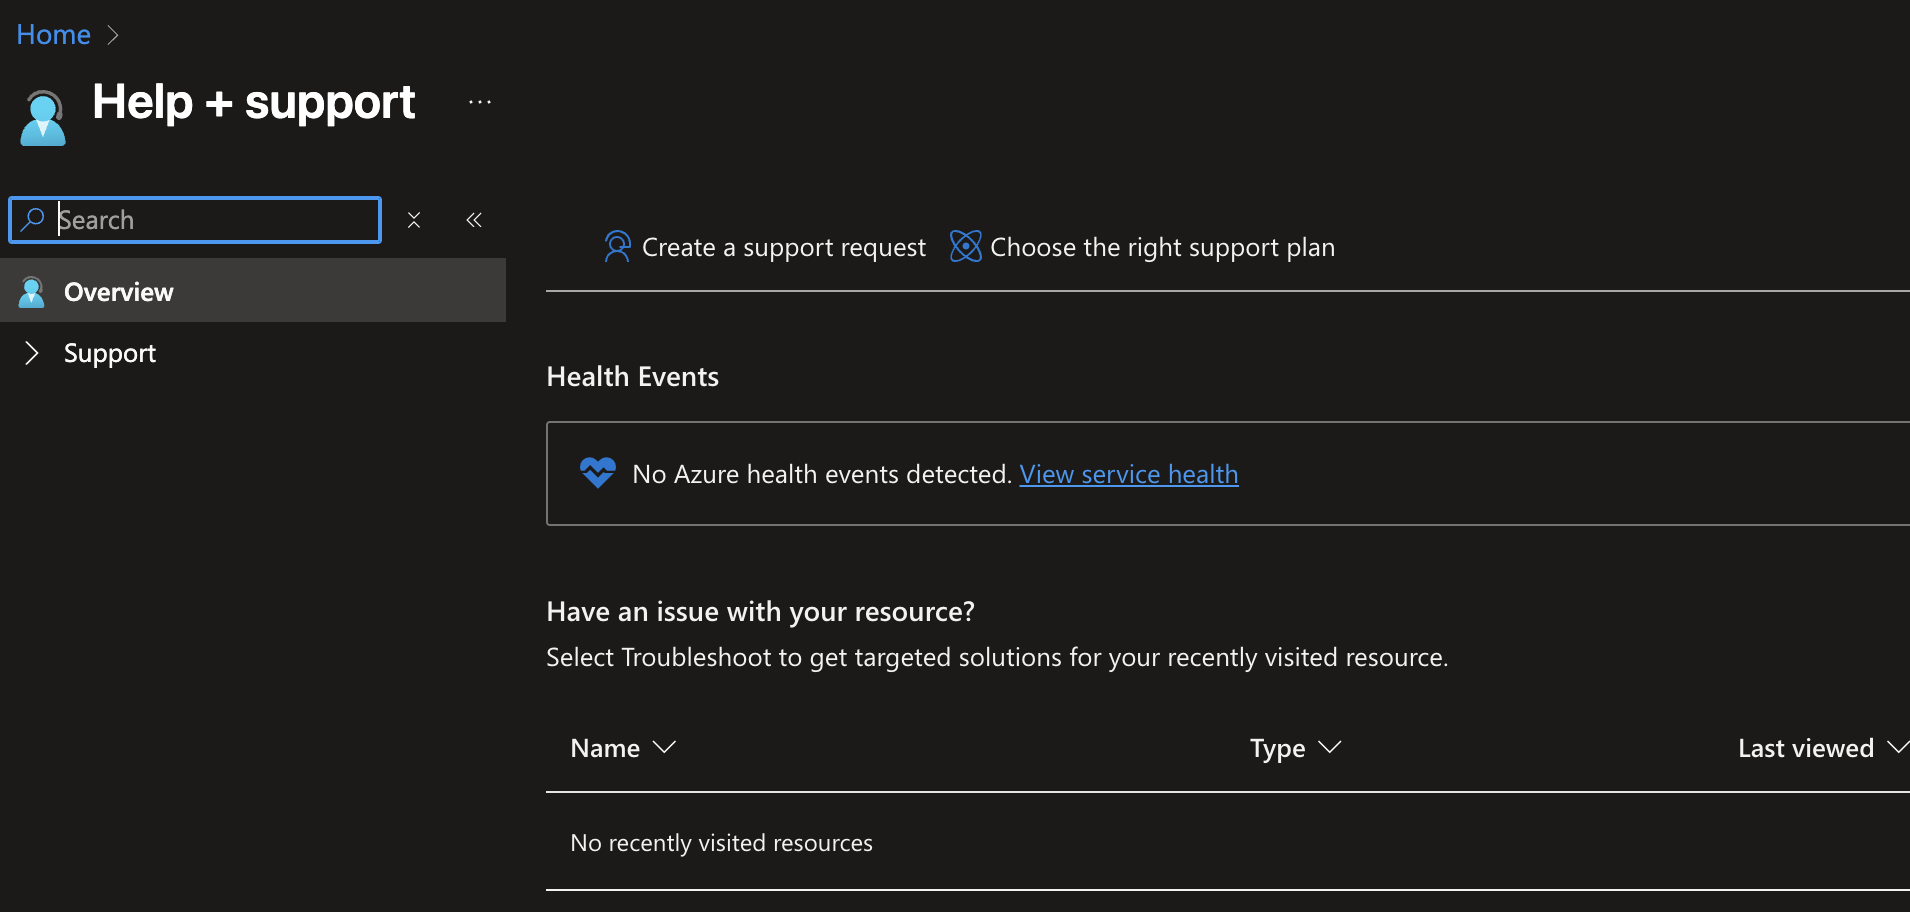Collapse the sidebar with double chevron
Viewport: 1910px width, 912px height.
tap(474, 220)
